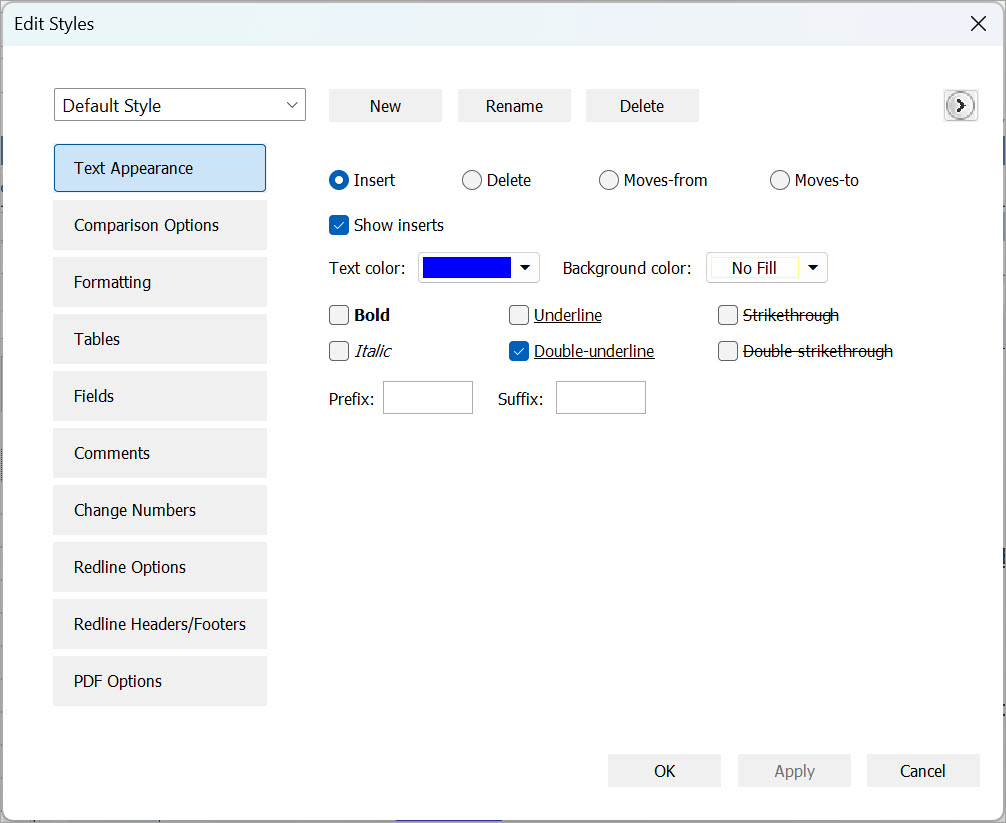Viewport: 1006px width, 823px height.
Task: Open the Default Style dropdown
Action: pyautogui.click(x=180, y=105)
